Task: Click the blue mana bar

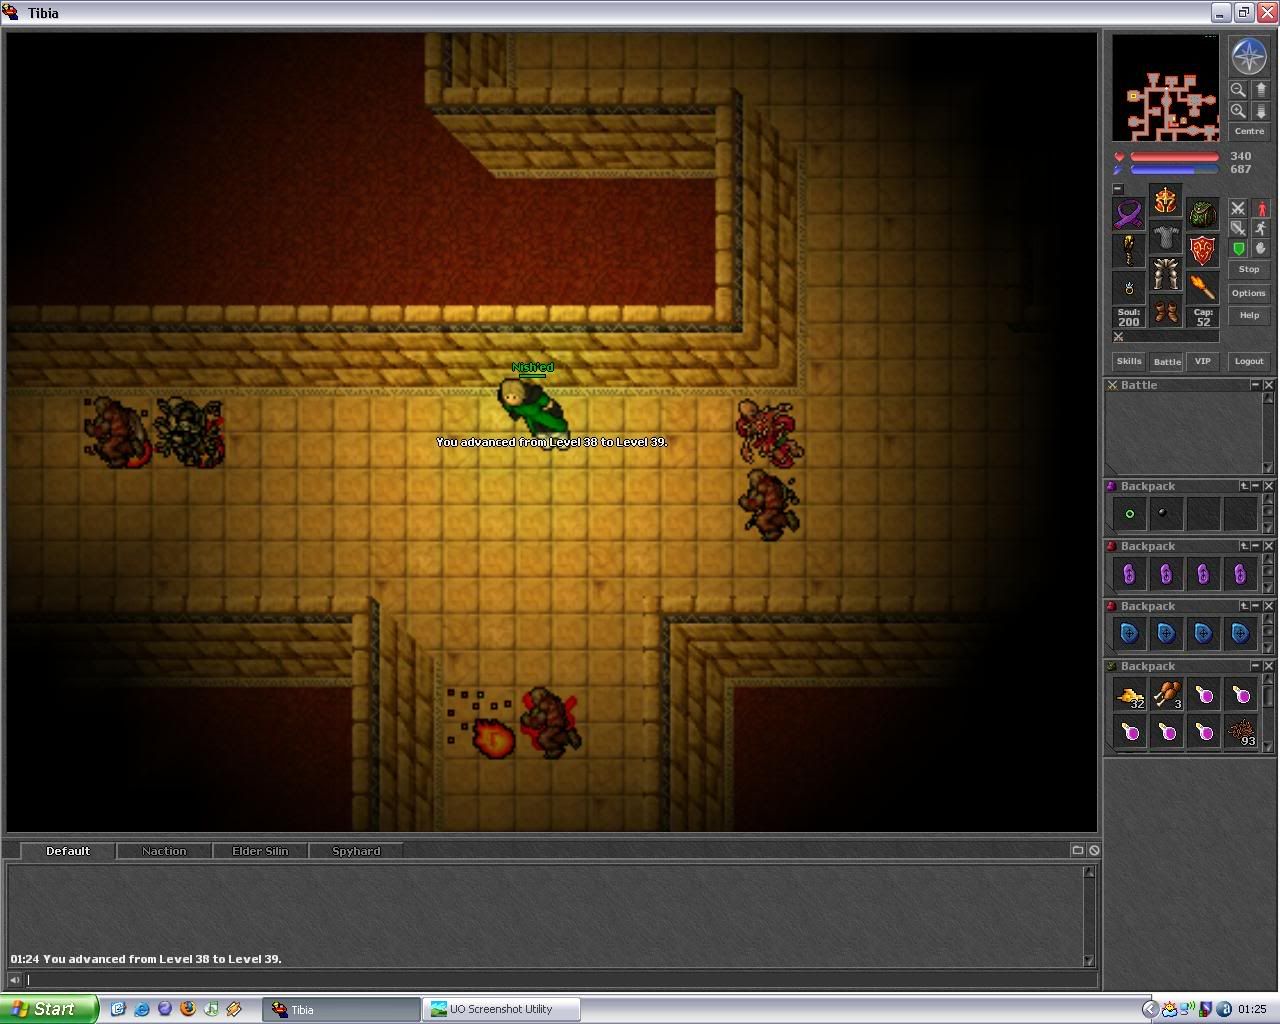Action: (1174, 170)
